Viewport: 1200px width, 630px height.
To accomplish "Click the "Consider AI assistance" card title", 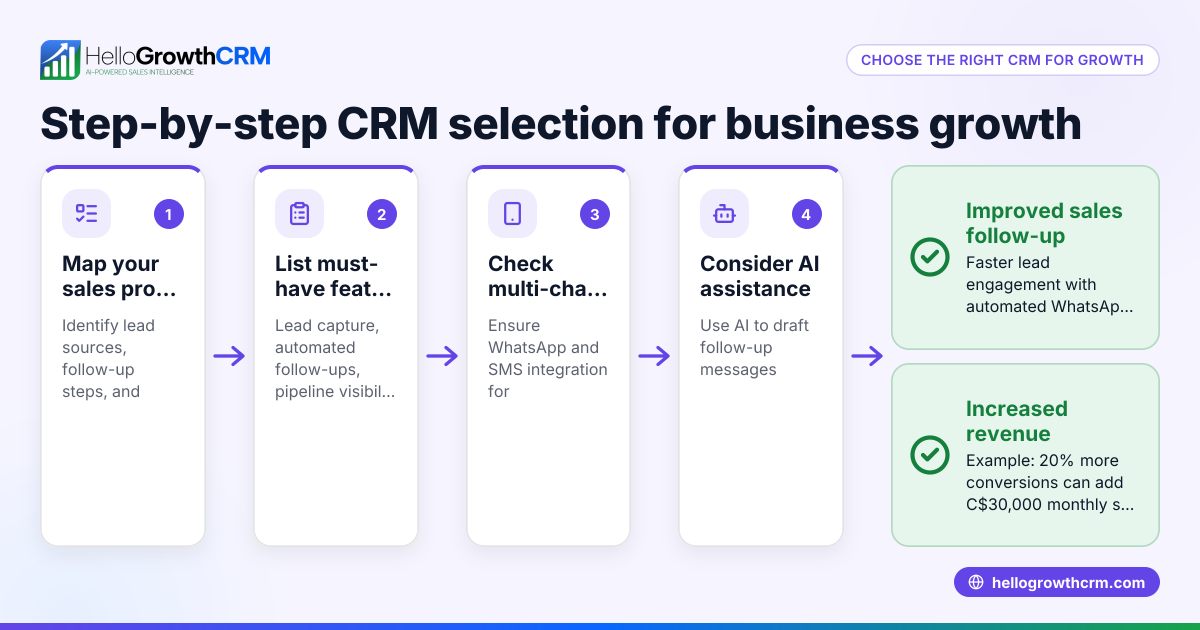I will (x=759, y=276).
